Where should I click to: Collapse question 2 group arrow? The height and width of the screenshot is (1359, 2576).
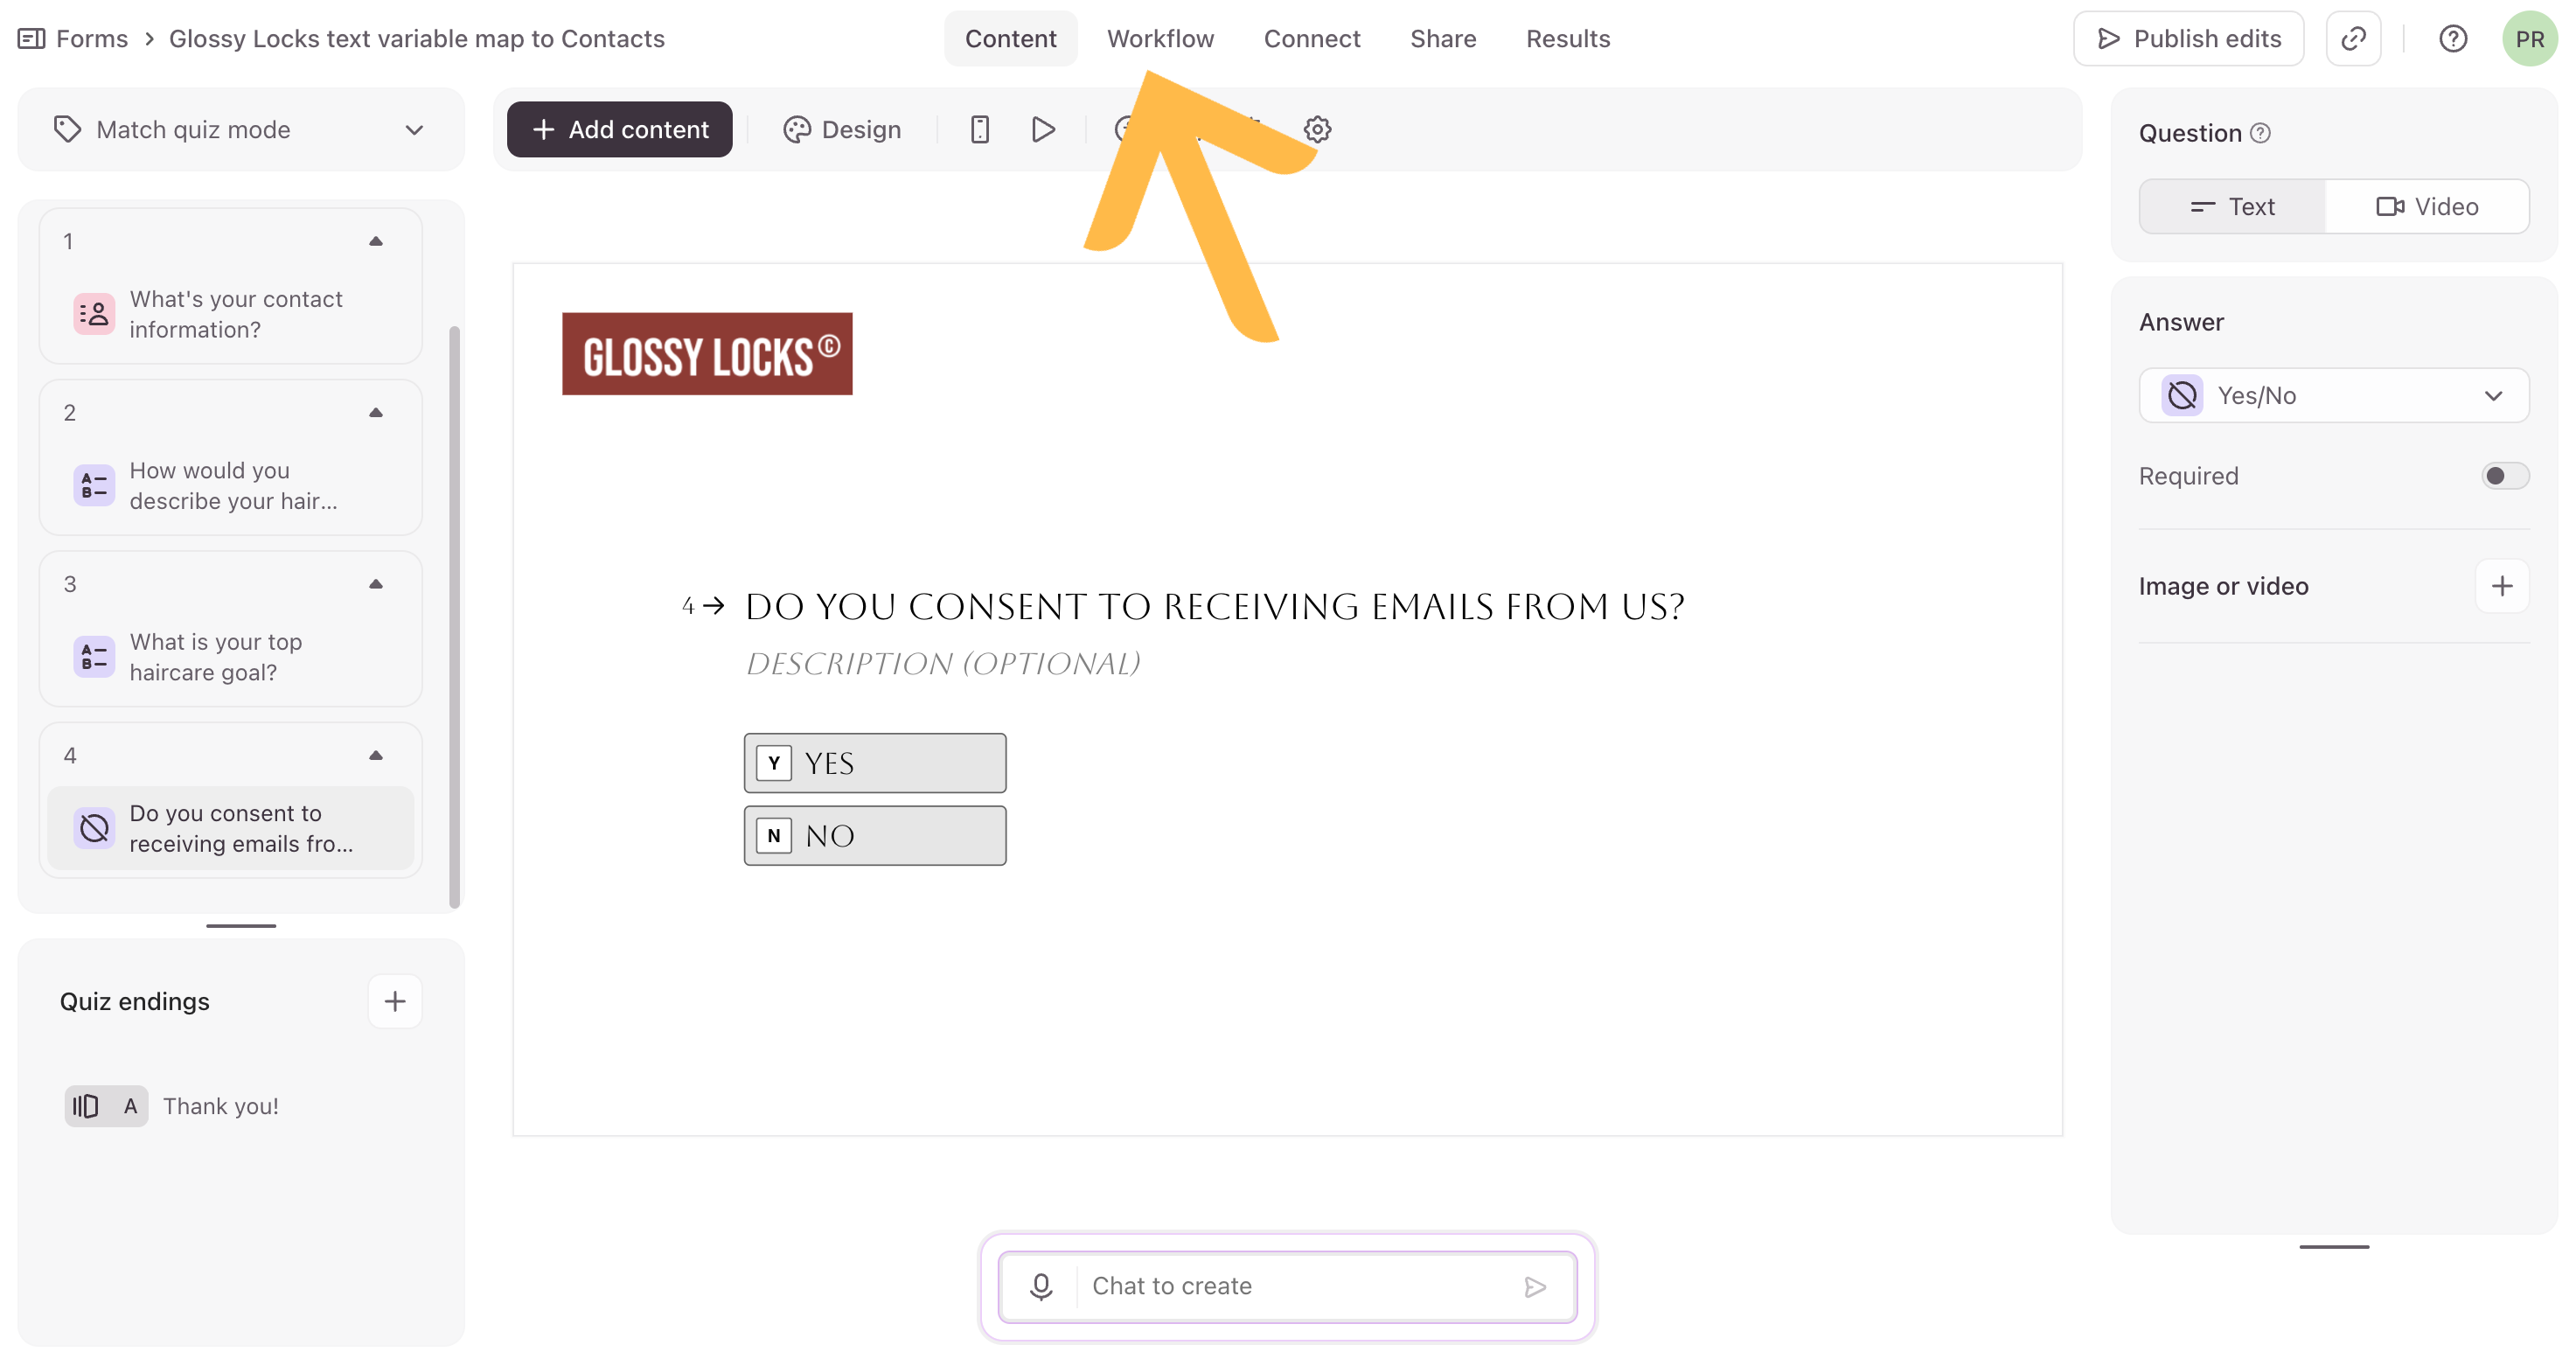376,413
